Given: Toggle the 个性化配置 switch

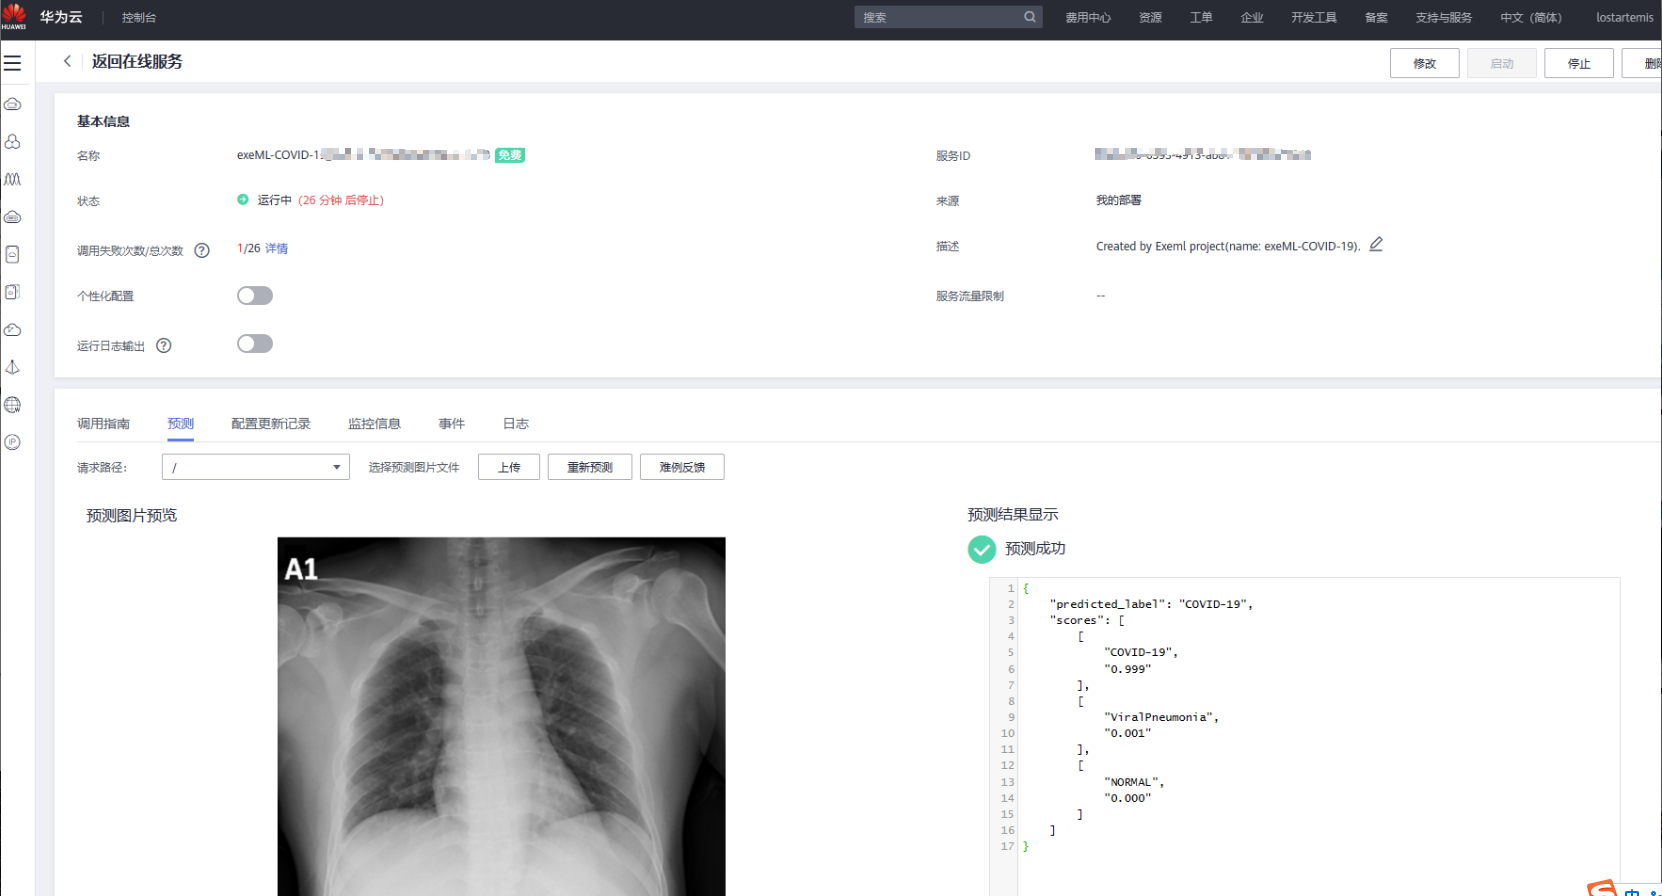Looking at the screenshot, I should click(x=255, y=295).
